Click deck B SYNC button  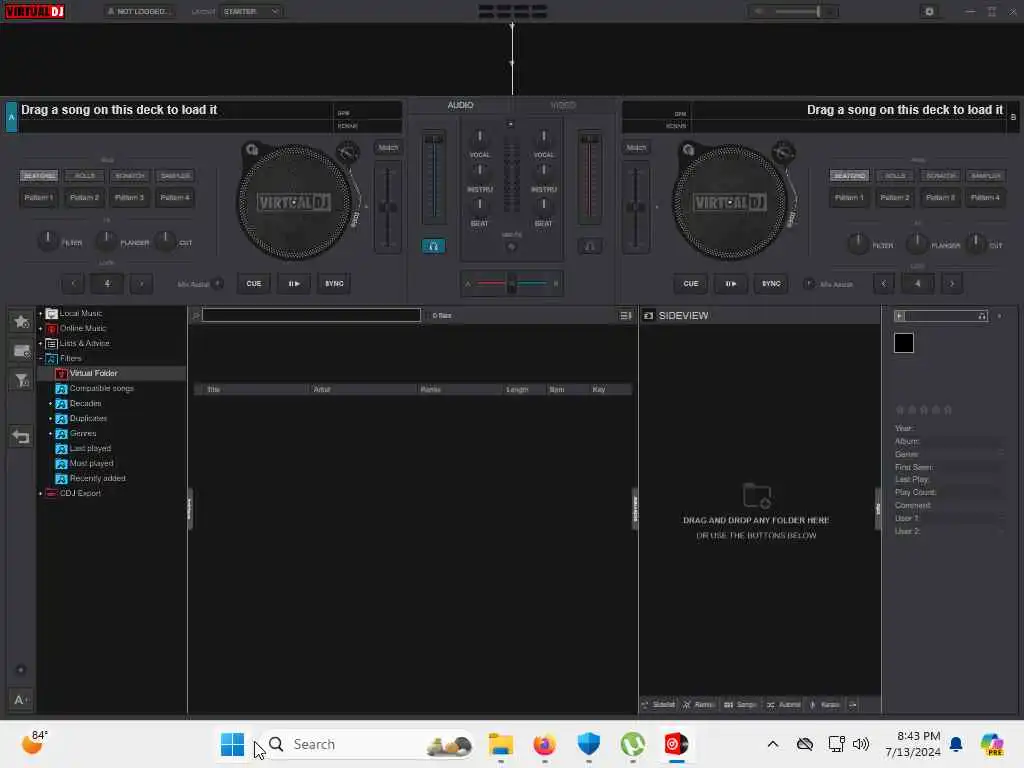[x=771, y=283]
